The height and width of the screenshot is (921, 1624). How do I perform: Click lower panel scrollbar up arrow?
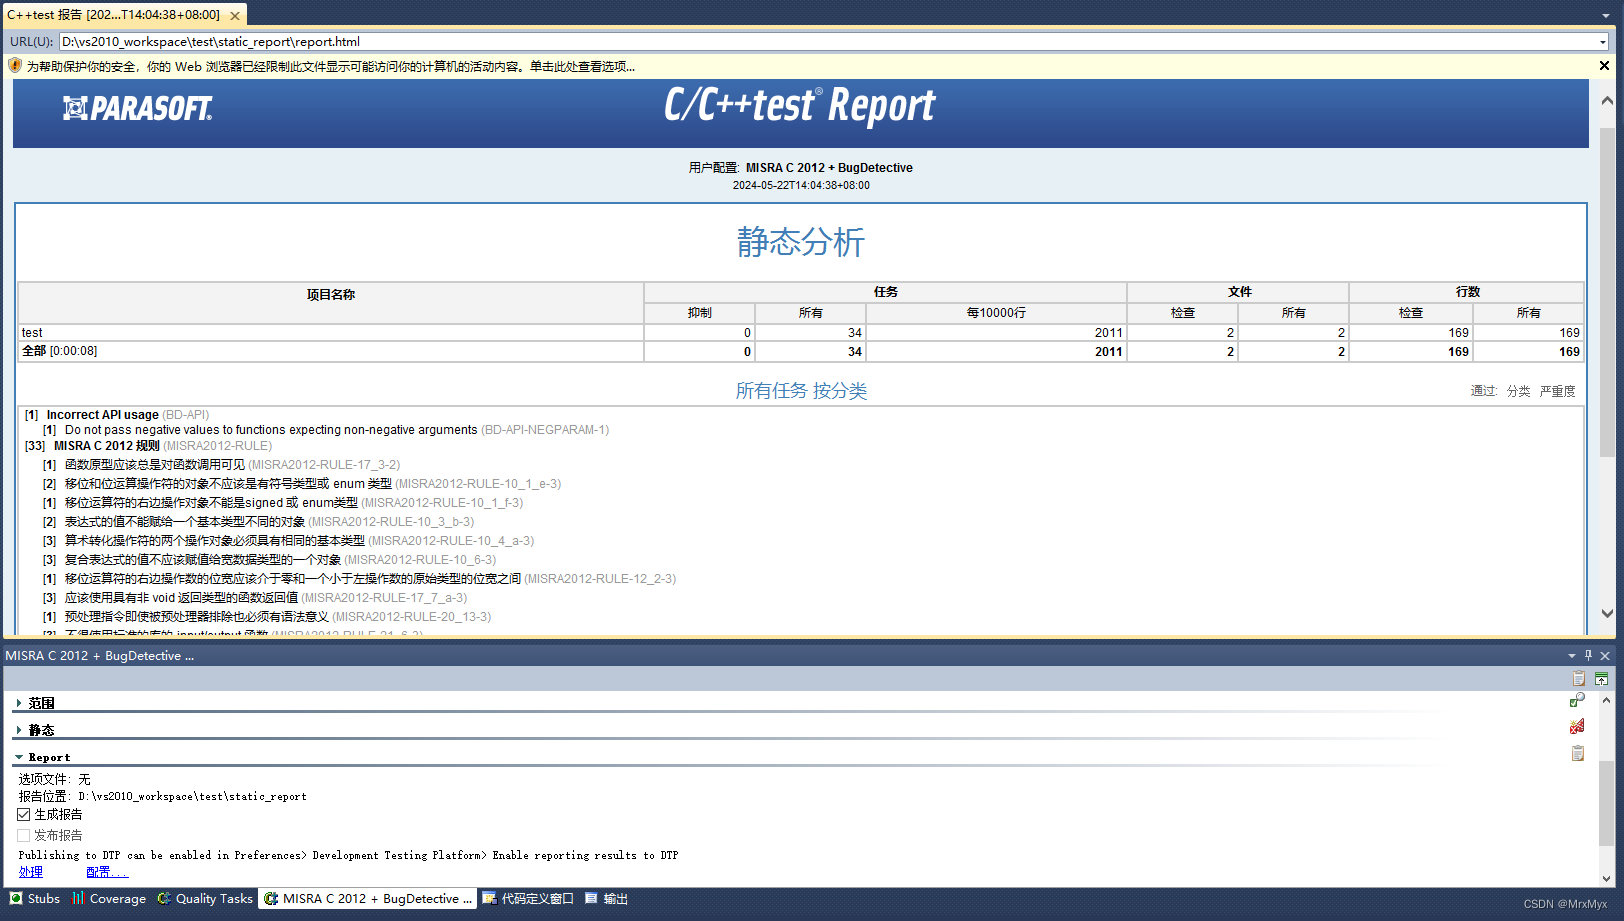click(1606, 700)
